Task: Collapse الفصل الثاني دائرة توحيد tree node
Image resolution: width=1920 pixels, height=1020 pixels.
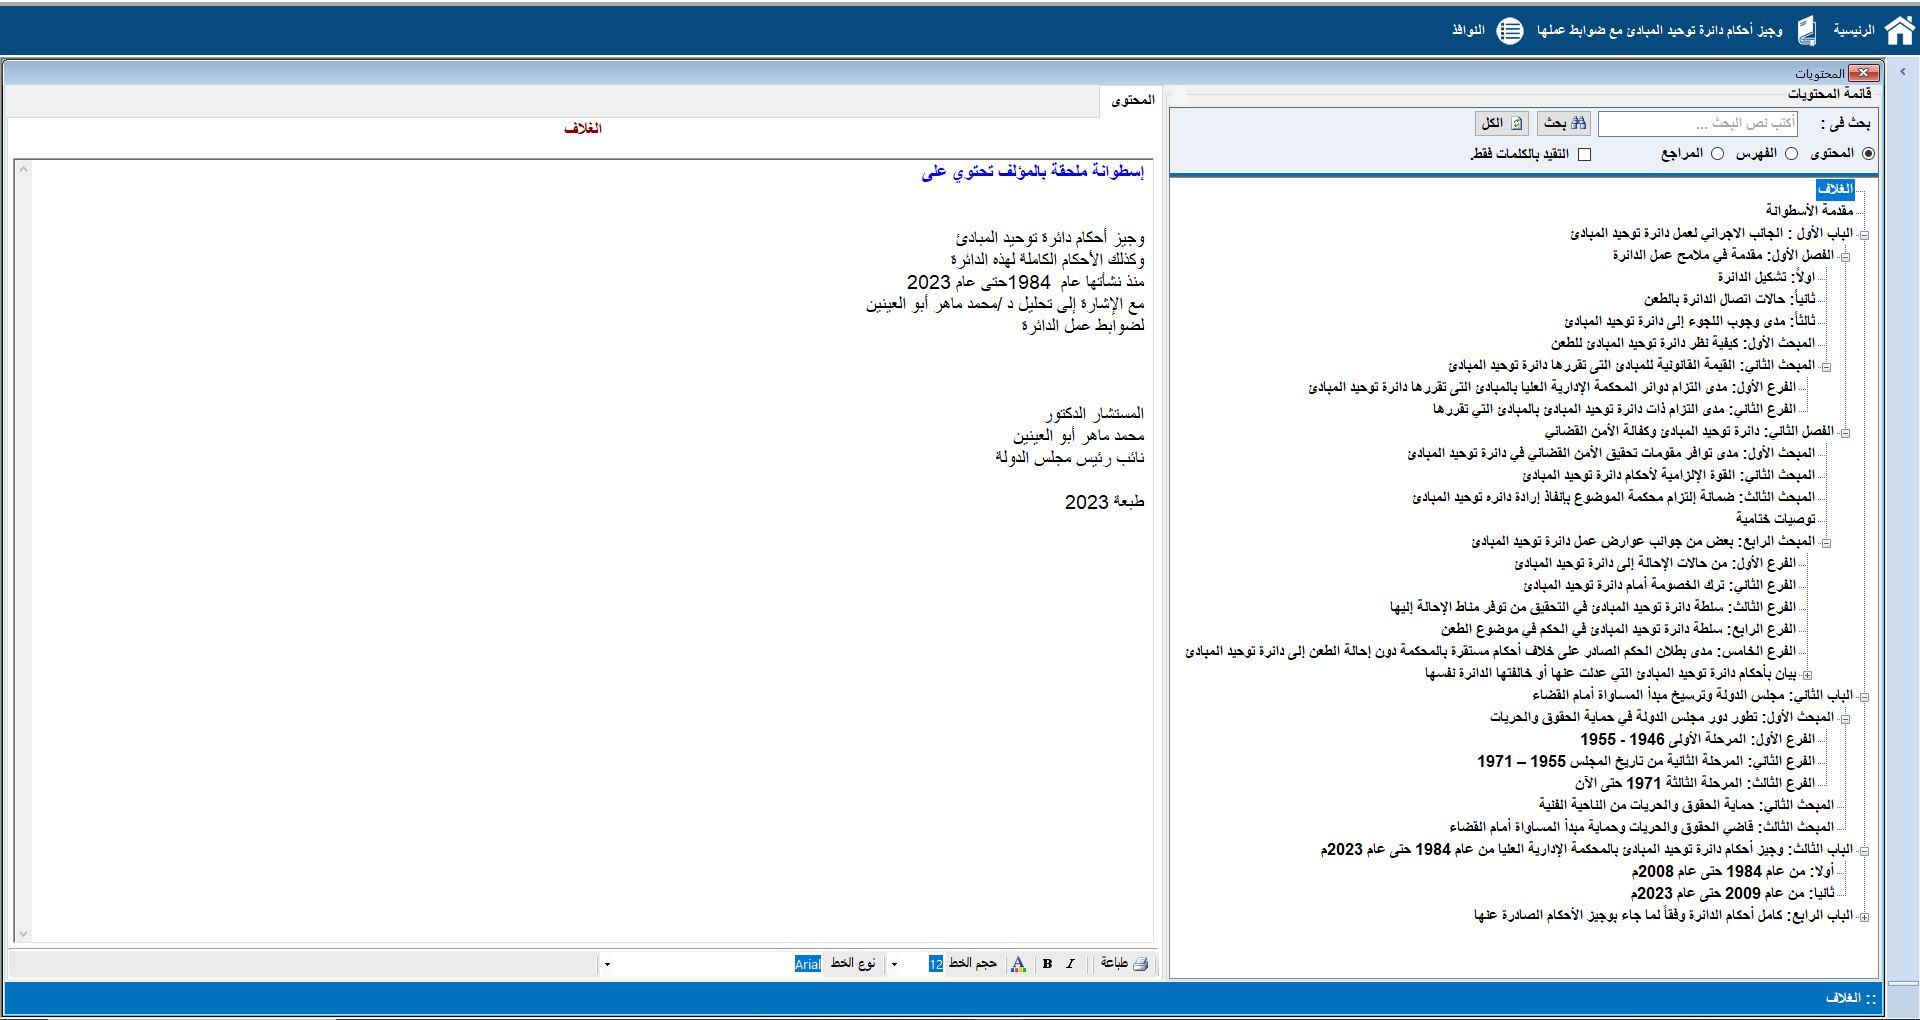Action: 1845,433
